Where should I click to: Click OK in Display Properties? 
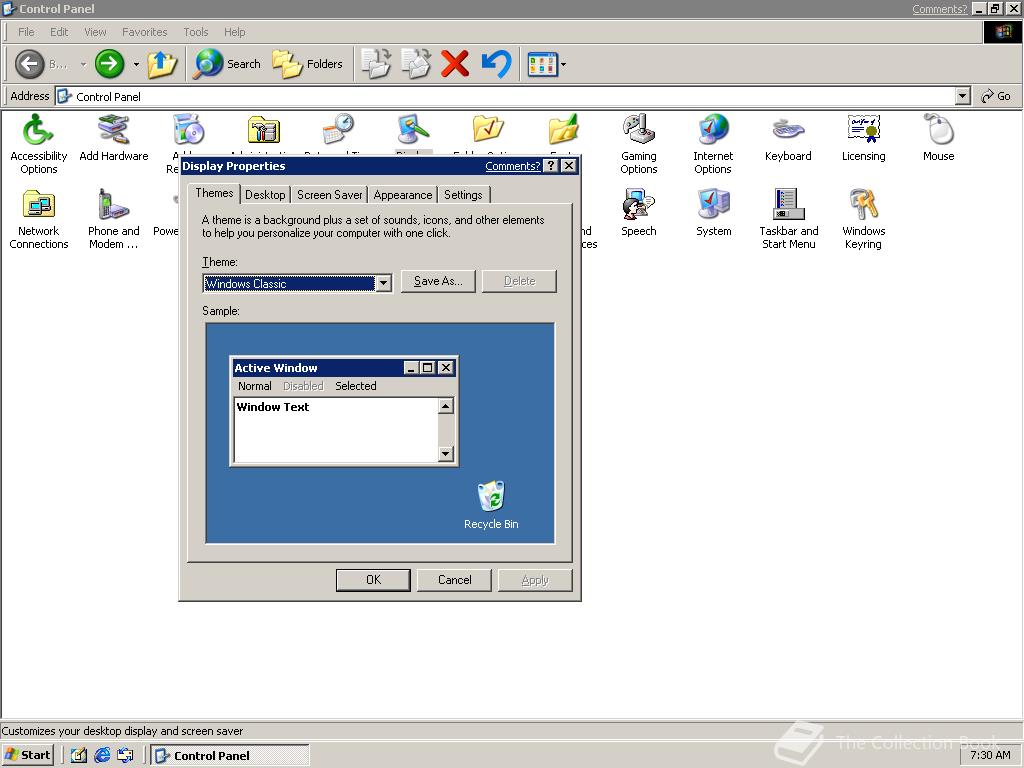373,580
